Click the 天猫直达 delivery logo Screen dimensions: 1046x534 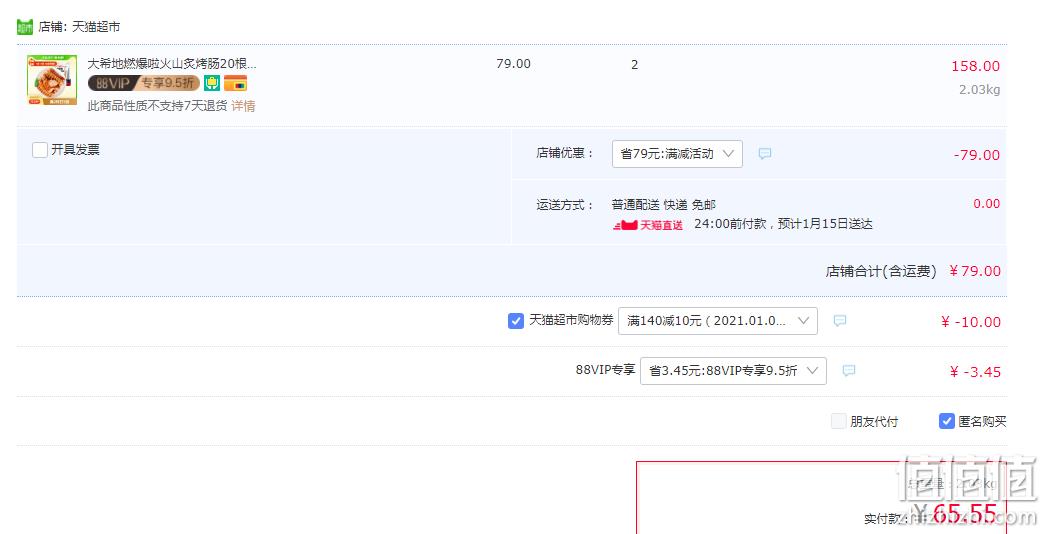[648, 225]
